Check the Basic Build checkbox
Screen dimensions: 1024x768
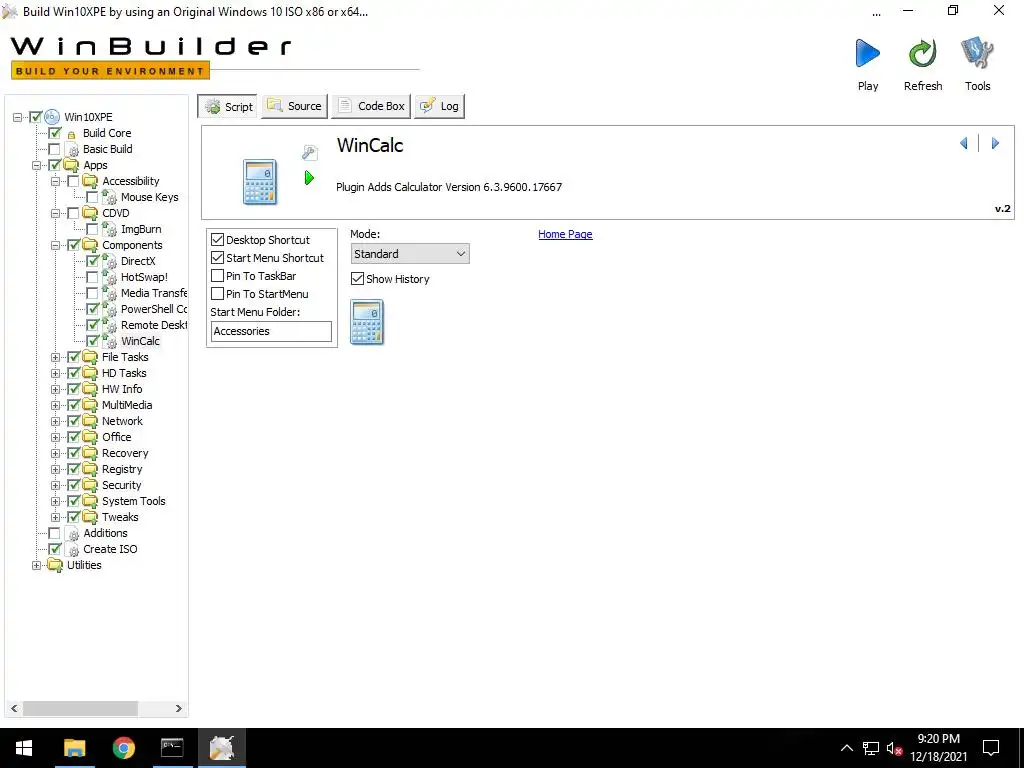(x=54, y=150)
